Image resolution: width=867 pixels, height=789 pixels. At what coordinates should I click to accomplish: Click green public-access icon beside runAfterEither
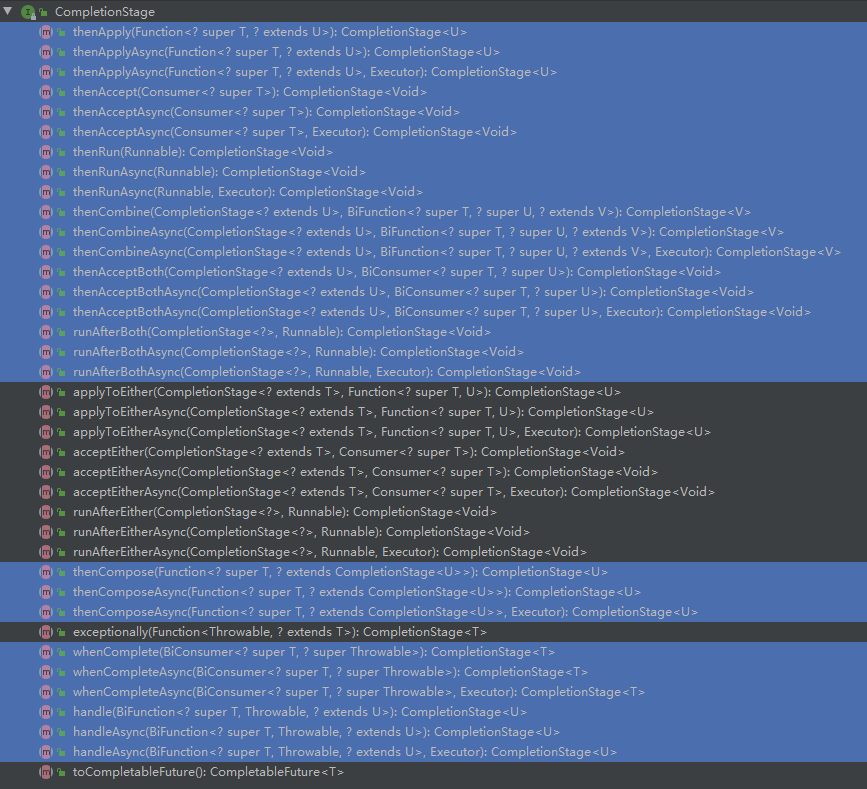click(61, 512)
